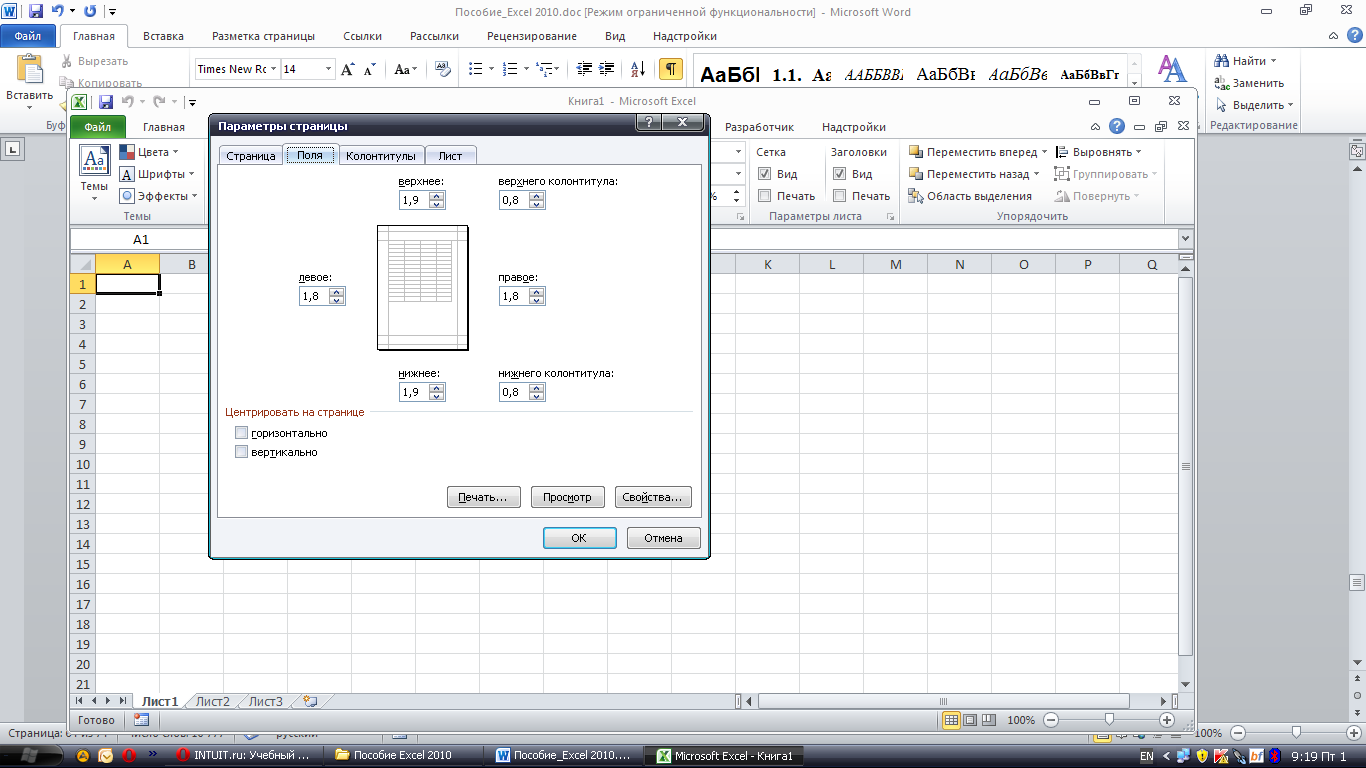The height and width of the screenshot is (768, 1366).
Task: Check the Сетка Печать checkbox
Action: click(764, 196)
